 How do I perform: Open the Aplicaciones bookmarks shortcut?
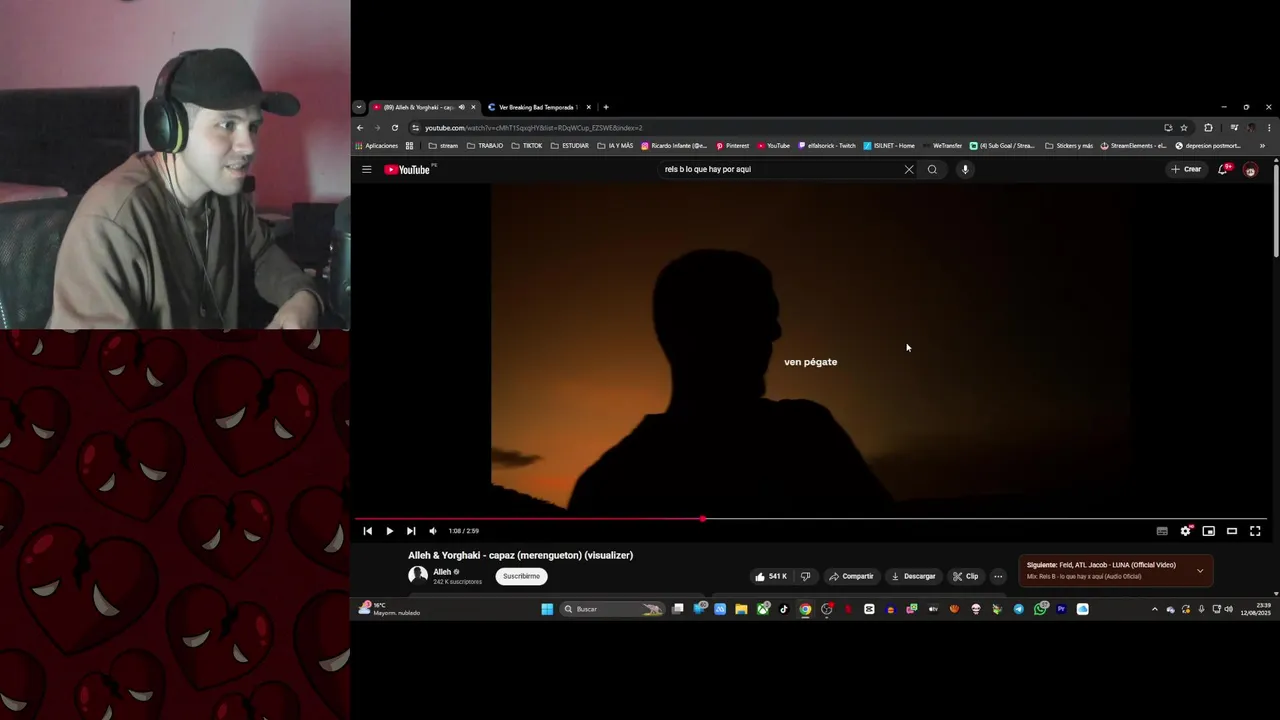point(376,146)
